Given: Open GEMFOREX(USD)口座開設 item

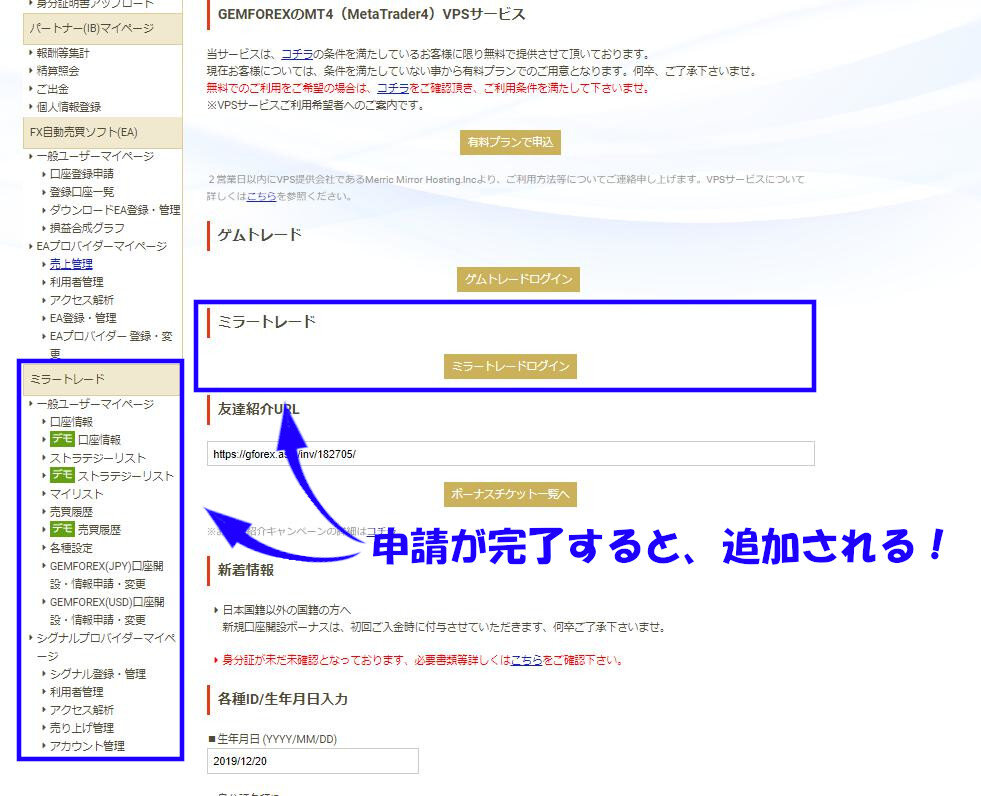Looking at the screenshot, I should (106, 611).
